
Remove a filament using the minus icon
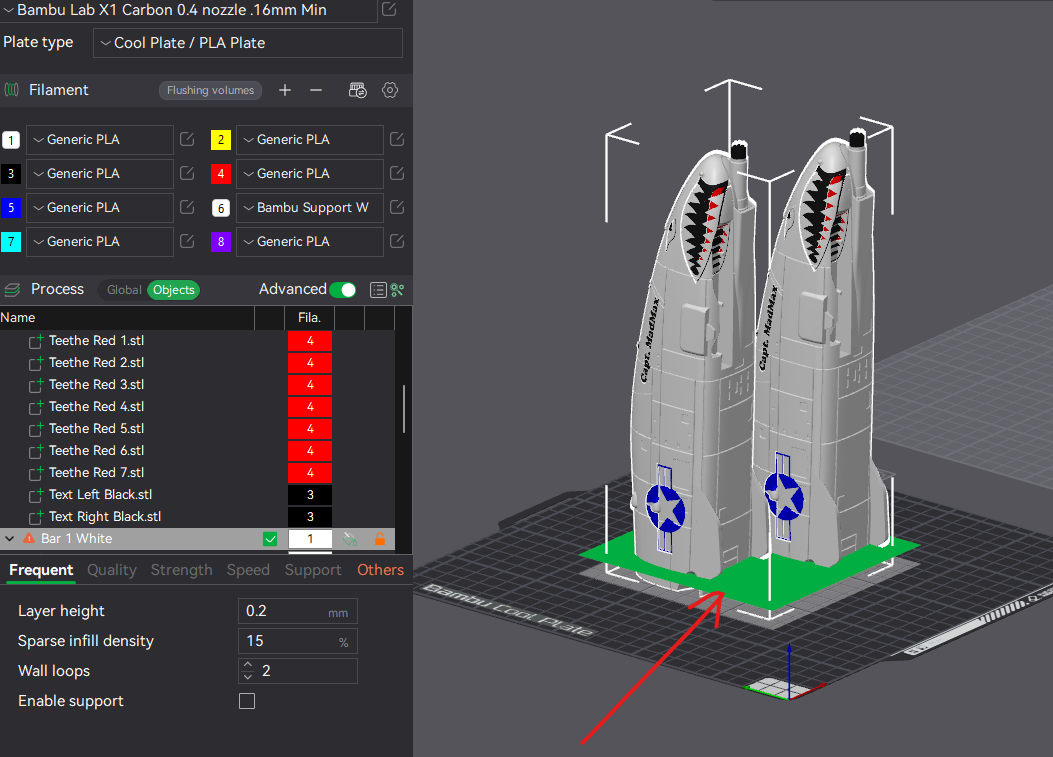(x=316, y=90)
